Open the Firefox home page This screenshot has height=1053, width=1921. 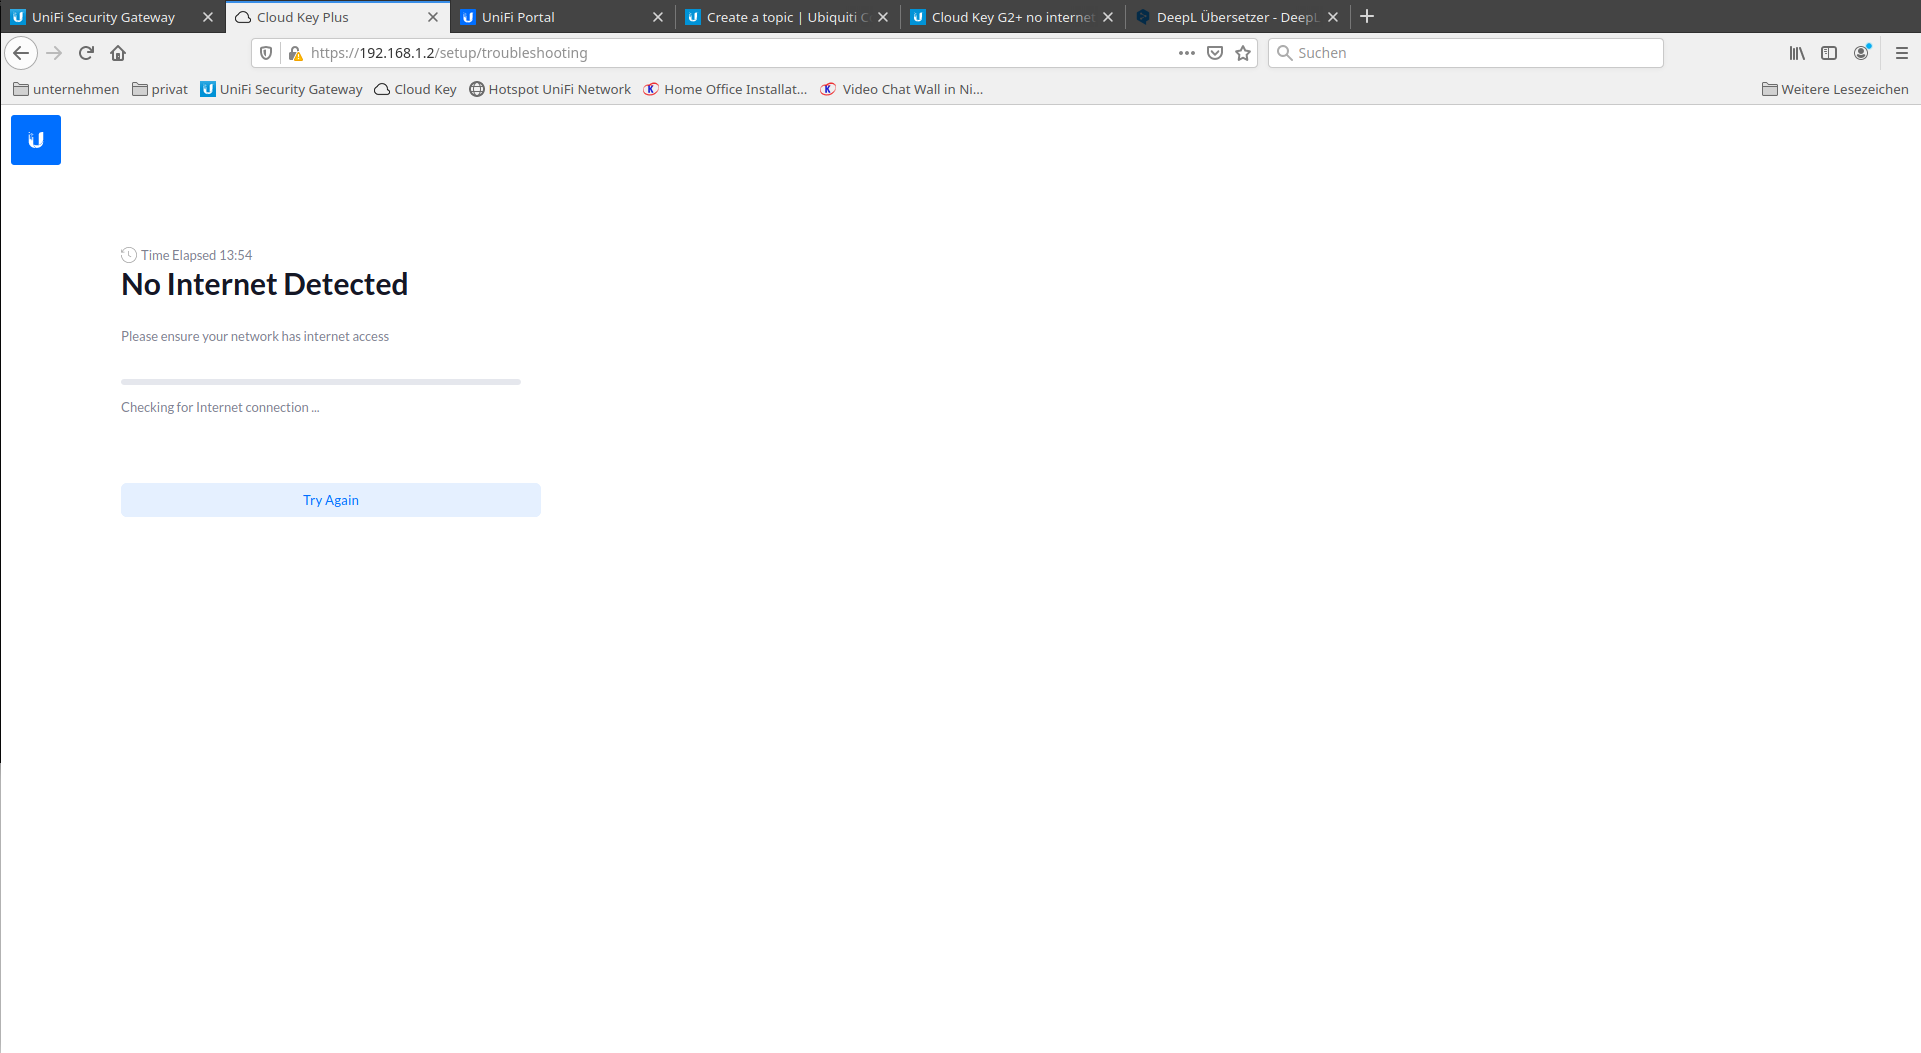click(x=118, y=53)
